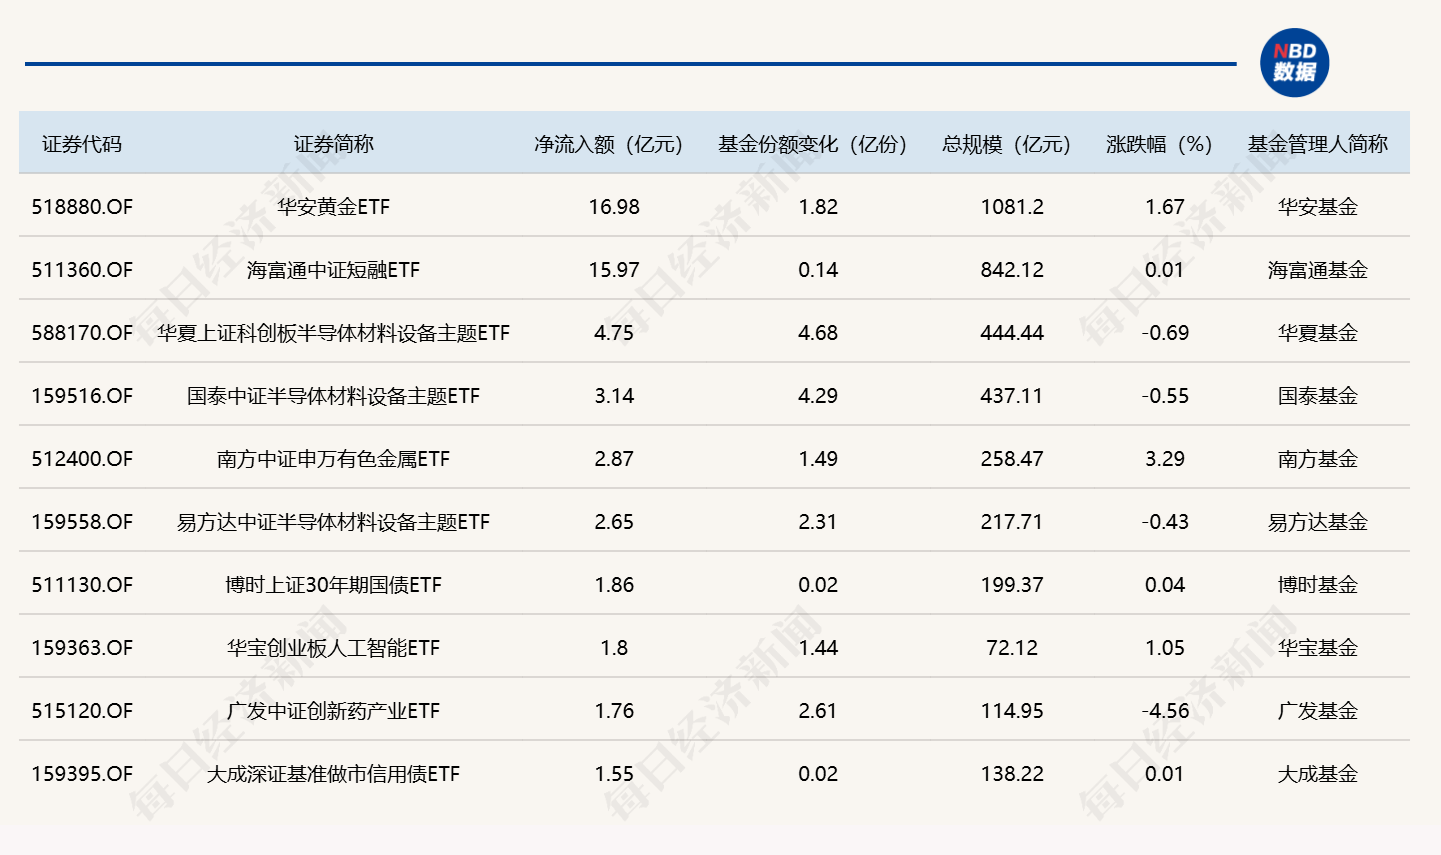
Task: Select total scale value 444.44
Action: 1012,333
